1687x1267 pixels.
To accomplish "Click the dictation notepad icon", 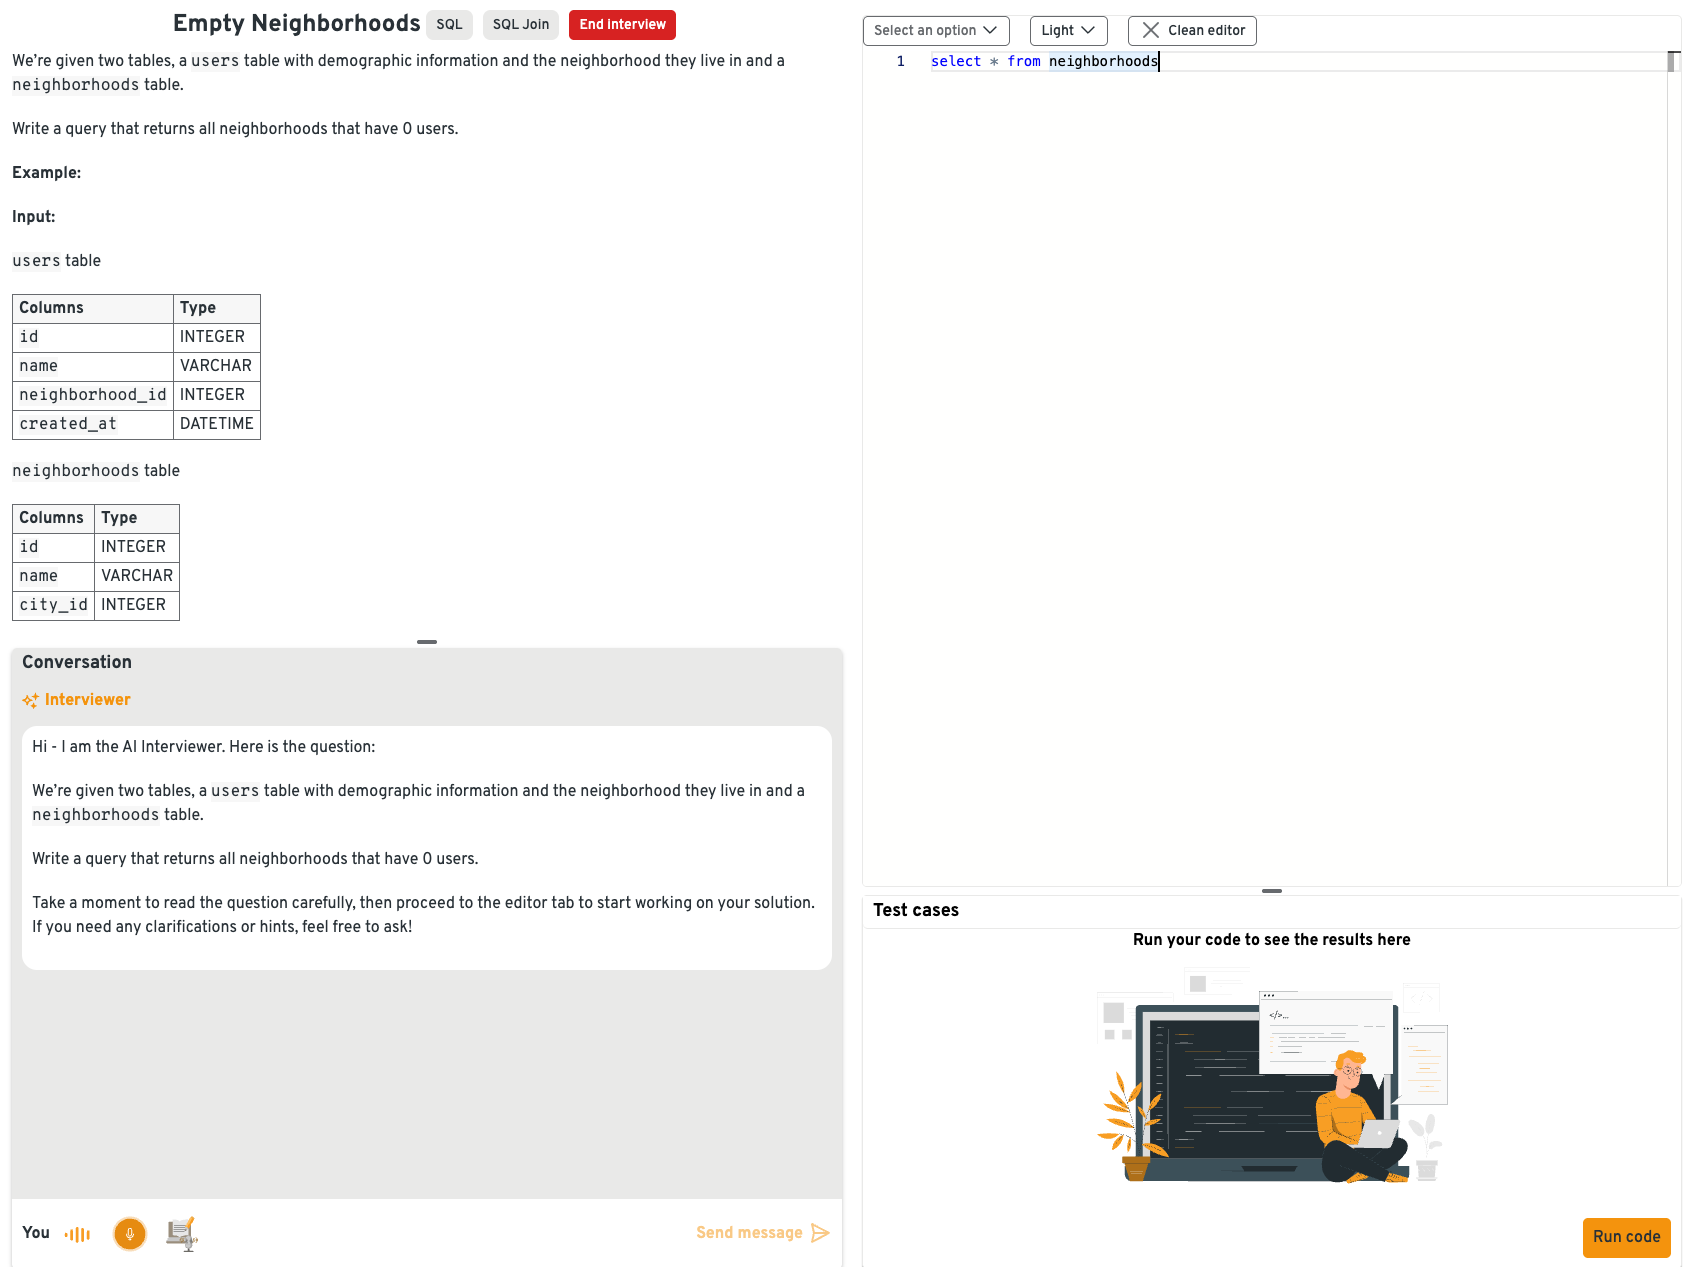I will tap(182, 1234).
